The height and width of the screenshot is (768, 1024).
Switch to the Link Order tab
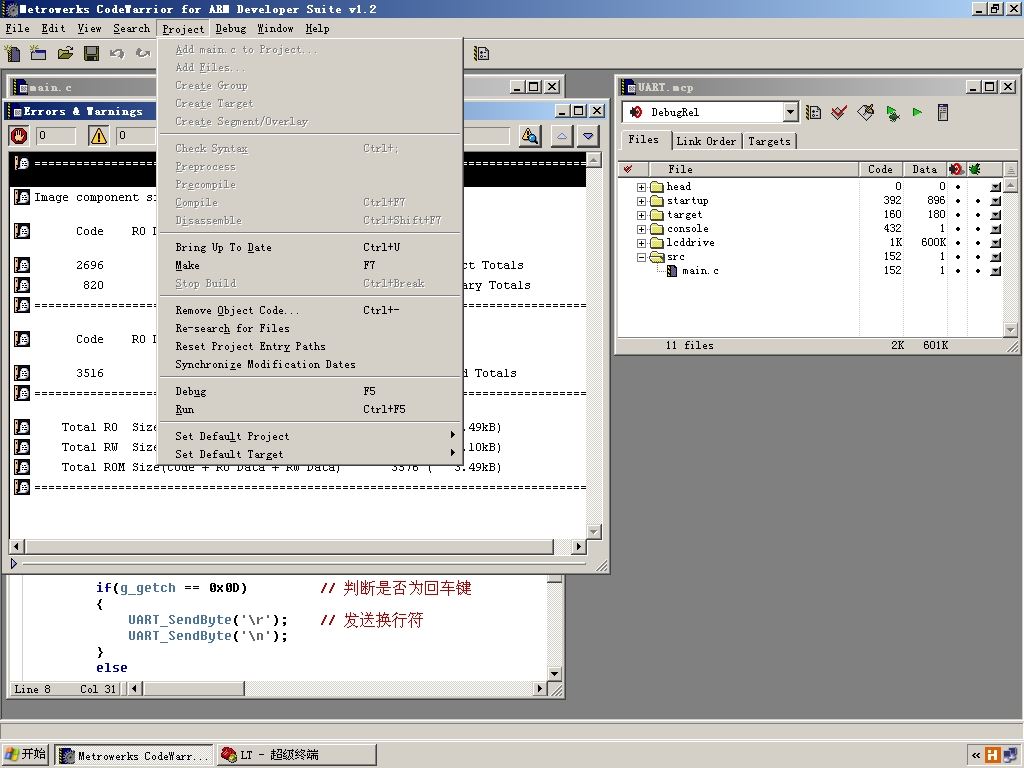pyautogui.click(x=706, y=141)
